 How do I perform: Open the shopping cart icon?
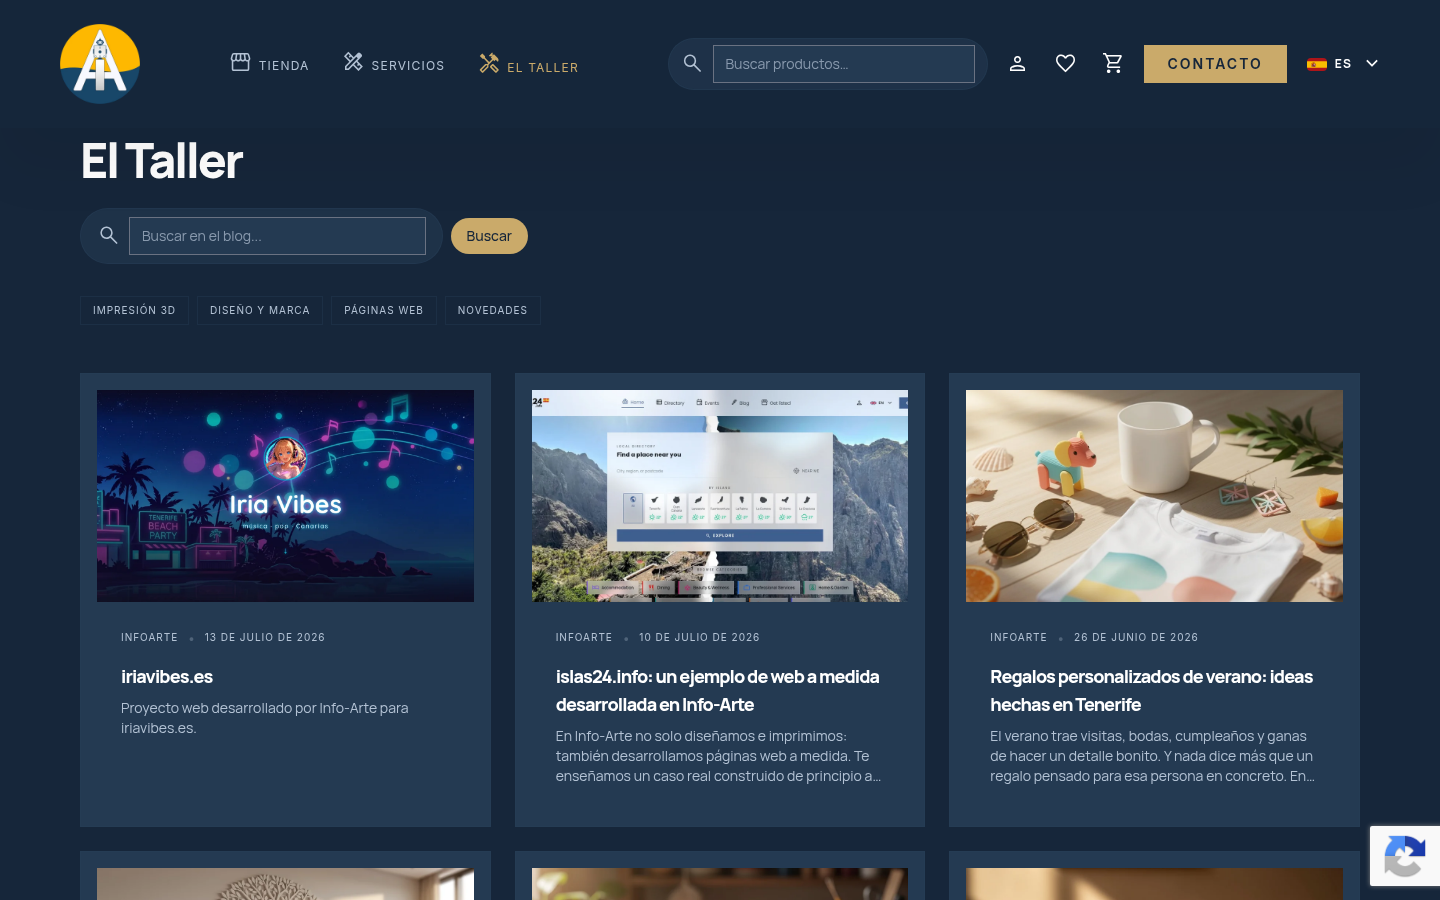[x=1113, y=64]
